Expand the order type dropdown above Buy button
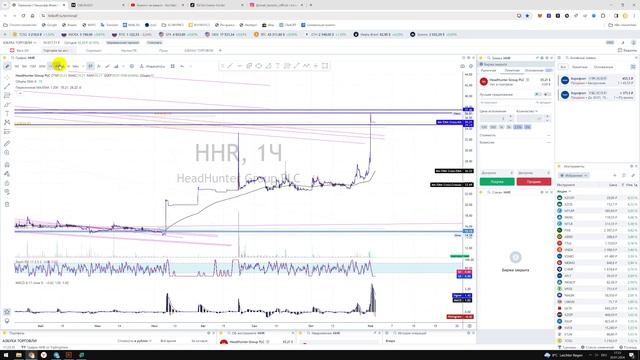The width and height of the screenshot is (640, 360). point(497,173)
